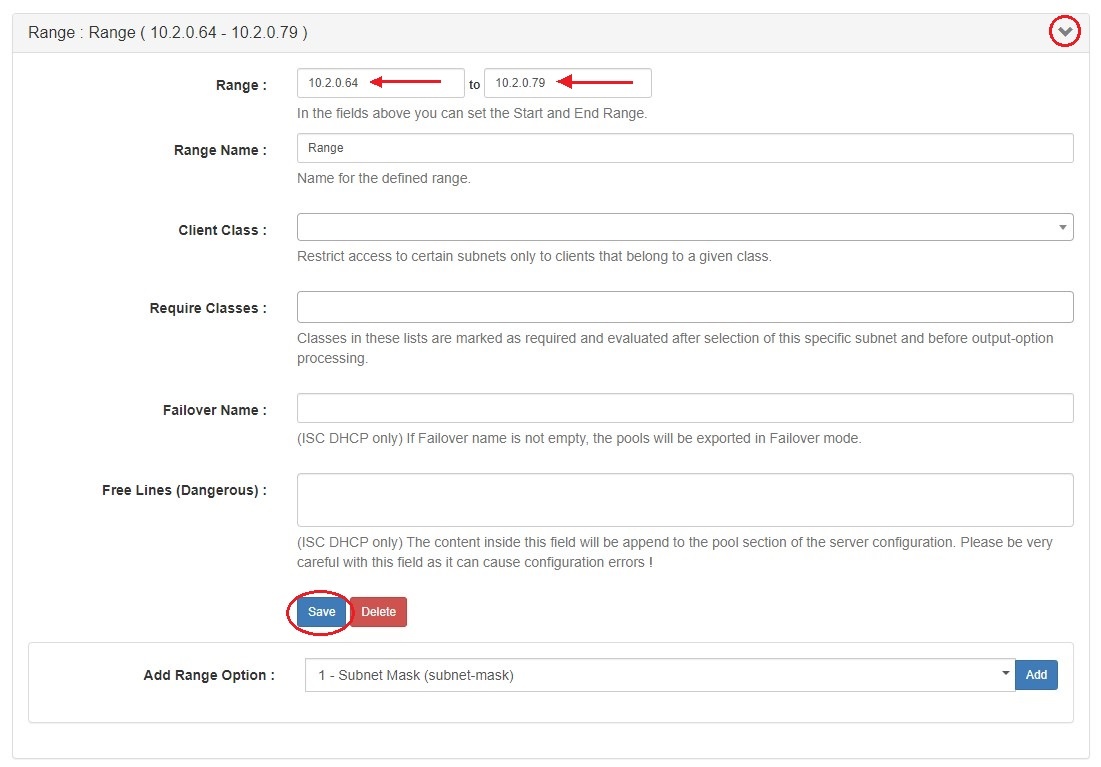Click the Add button next to range option
Viewport: 1101px width, 767px height.
pos(1036,675)
